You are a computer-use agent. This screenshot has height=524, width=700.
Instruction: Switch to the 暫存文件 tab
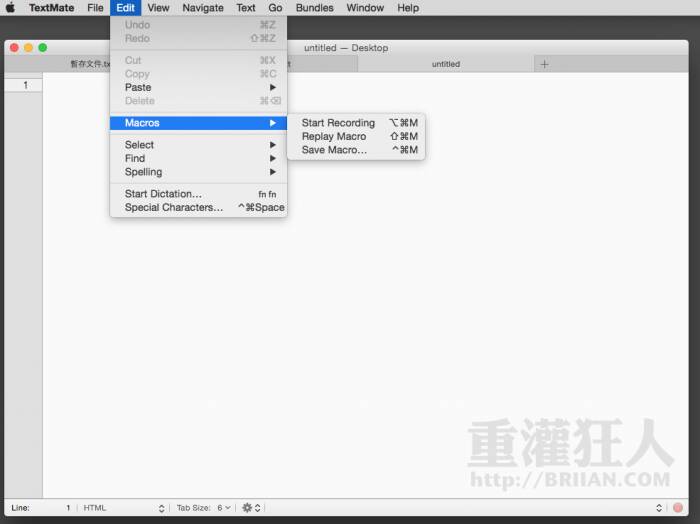tap(89, 64)
